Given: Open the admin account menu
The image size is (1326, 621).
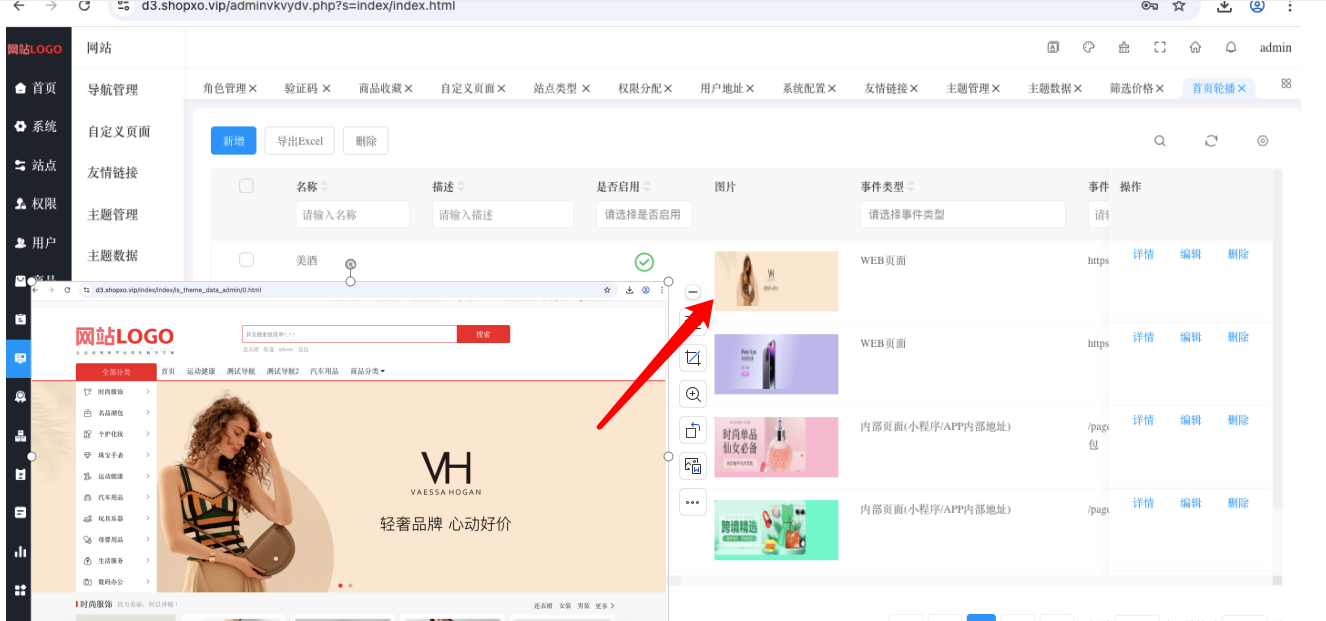Looking at the screenshot, I should tap(1275, 47).
